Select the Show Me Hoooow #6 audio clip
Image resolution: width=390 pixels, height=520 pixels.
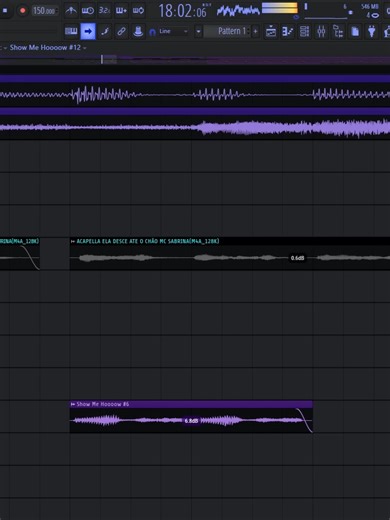tap(191, 417)
